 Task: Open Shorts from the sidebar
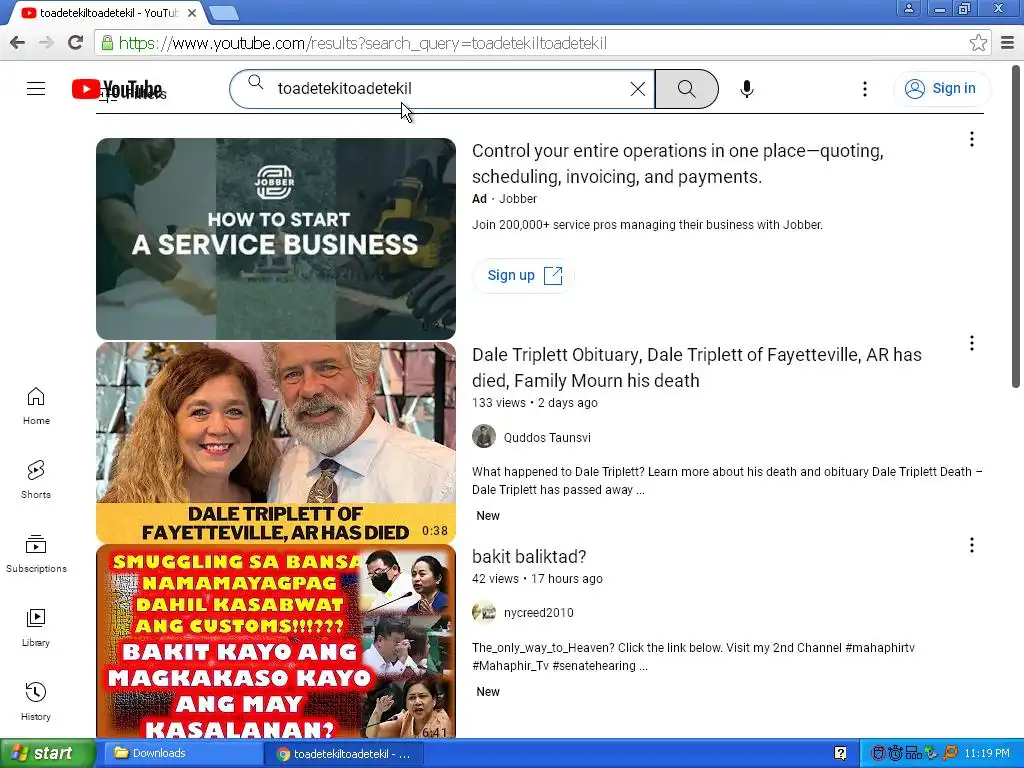pyautogui.click(x=36, y=479)
